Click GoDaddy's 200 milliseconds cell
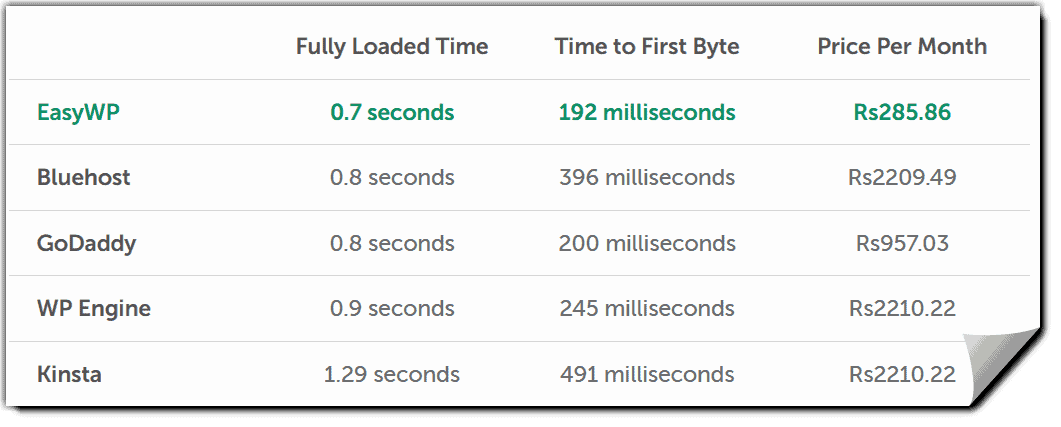Screen dimensions: 1061x427 click(x=647, y=243)
